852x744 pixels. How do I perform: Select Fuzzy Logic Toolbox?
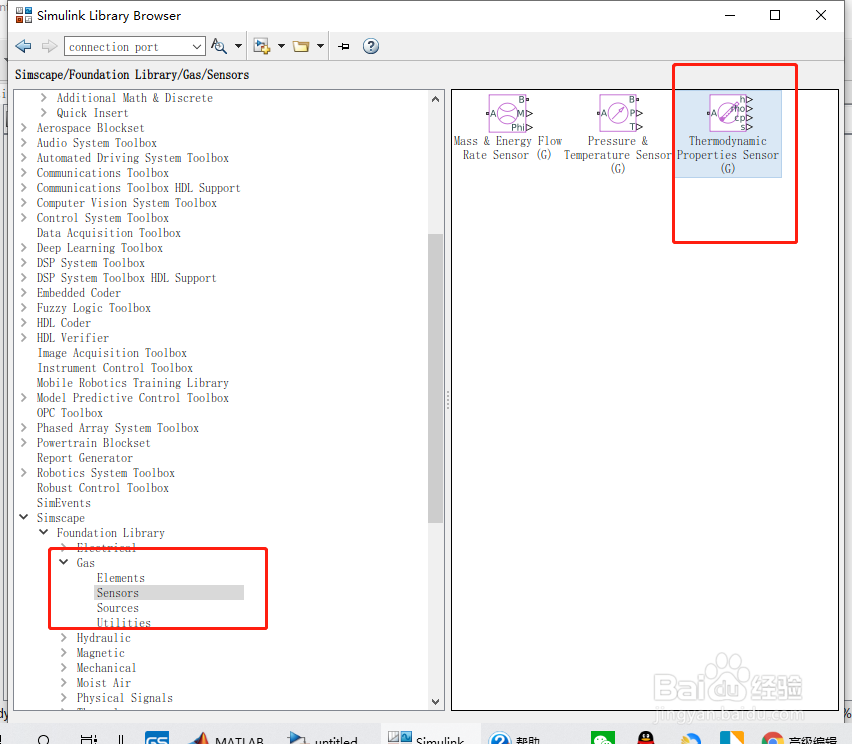(93, 308)
